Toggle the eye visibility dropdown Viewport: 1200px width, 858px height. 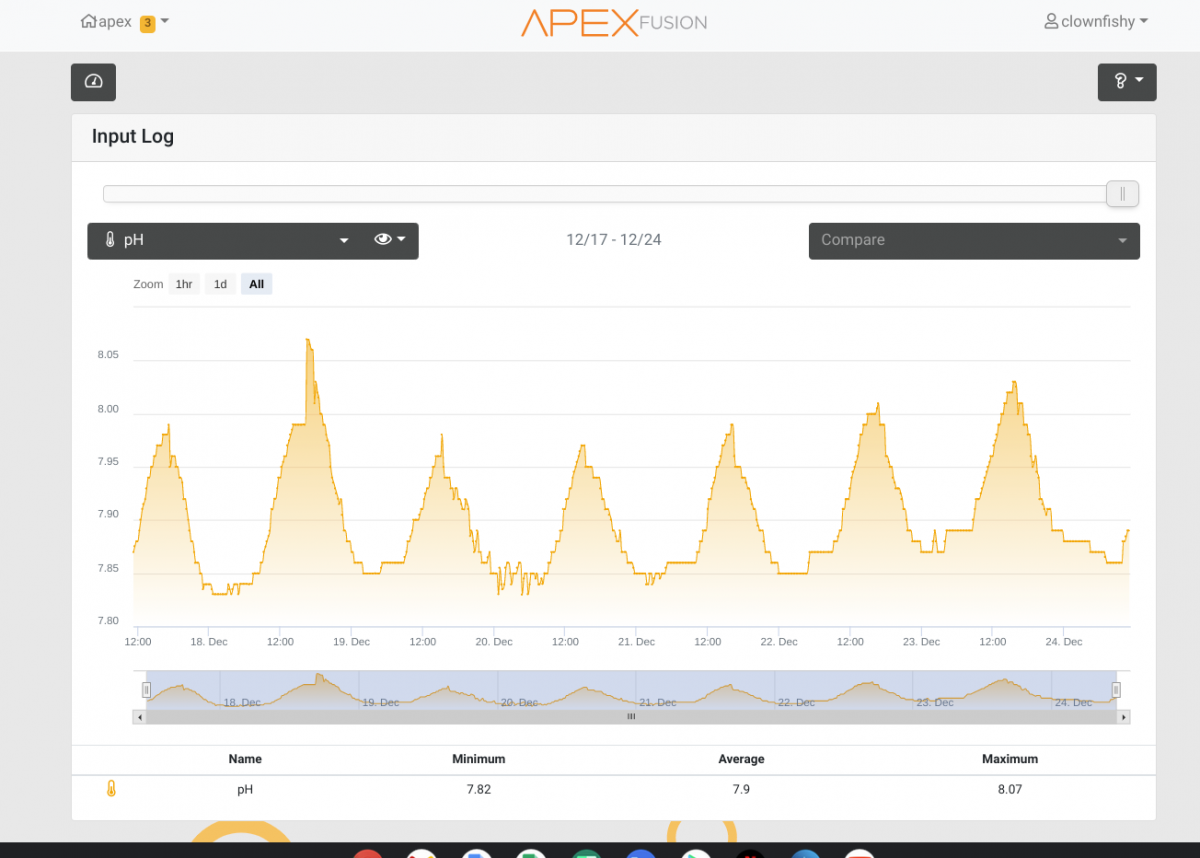pos(390,240)
